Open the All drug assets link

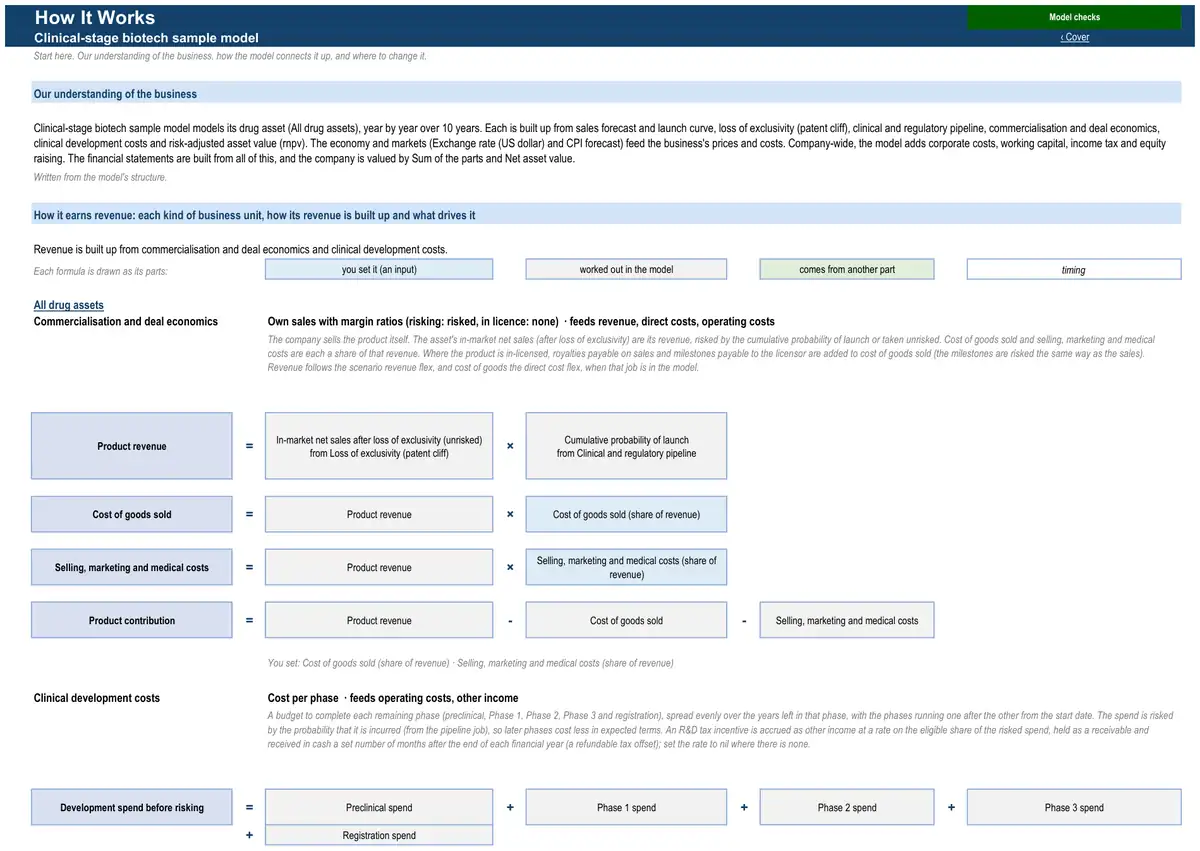[69, 305]
